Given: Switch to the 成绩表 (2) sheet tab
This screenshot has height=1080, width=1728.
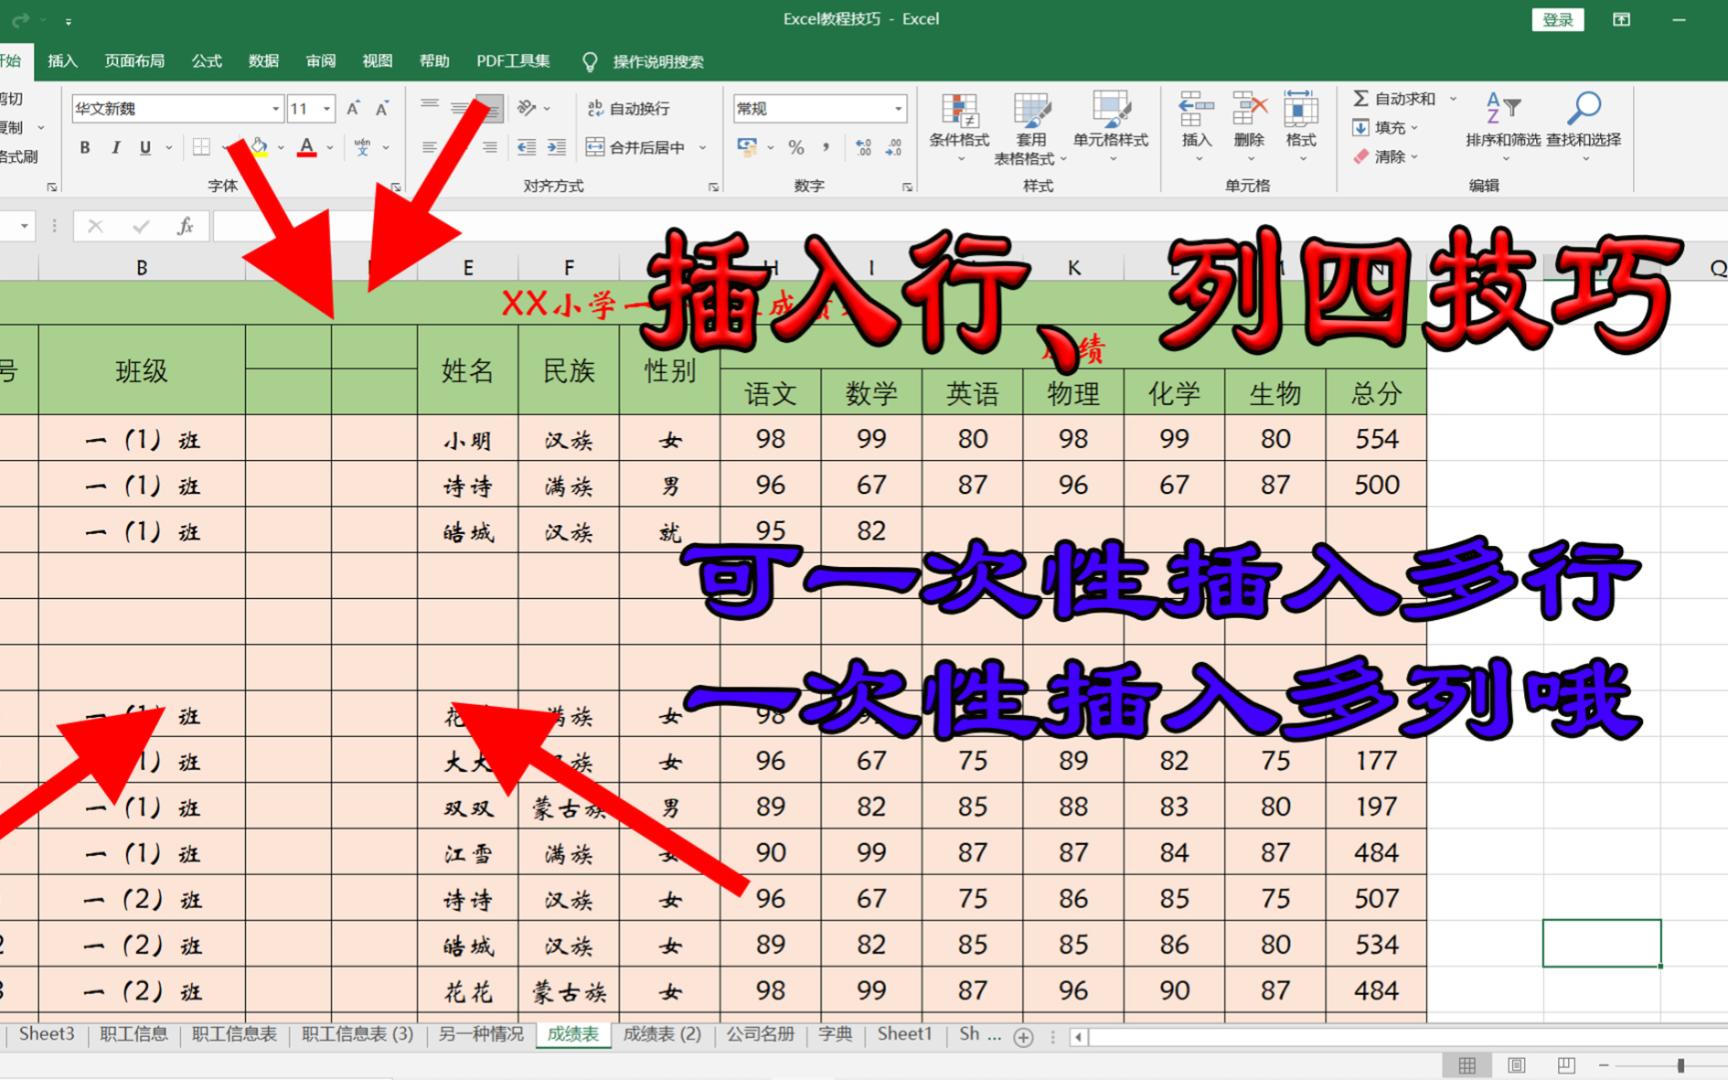Looking at the screenshot, I should [x=662, y=1034].
